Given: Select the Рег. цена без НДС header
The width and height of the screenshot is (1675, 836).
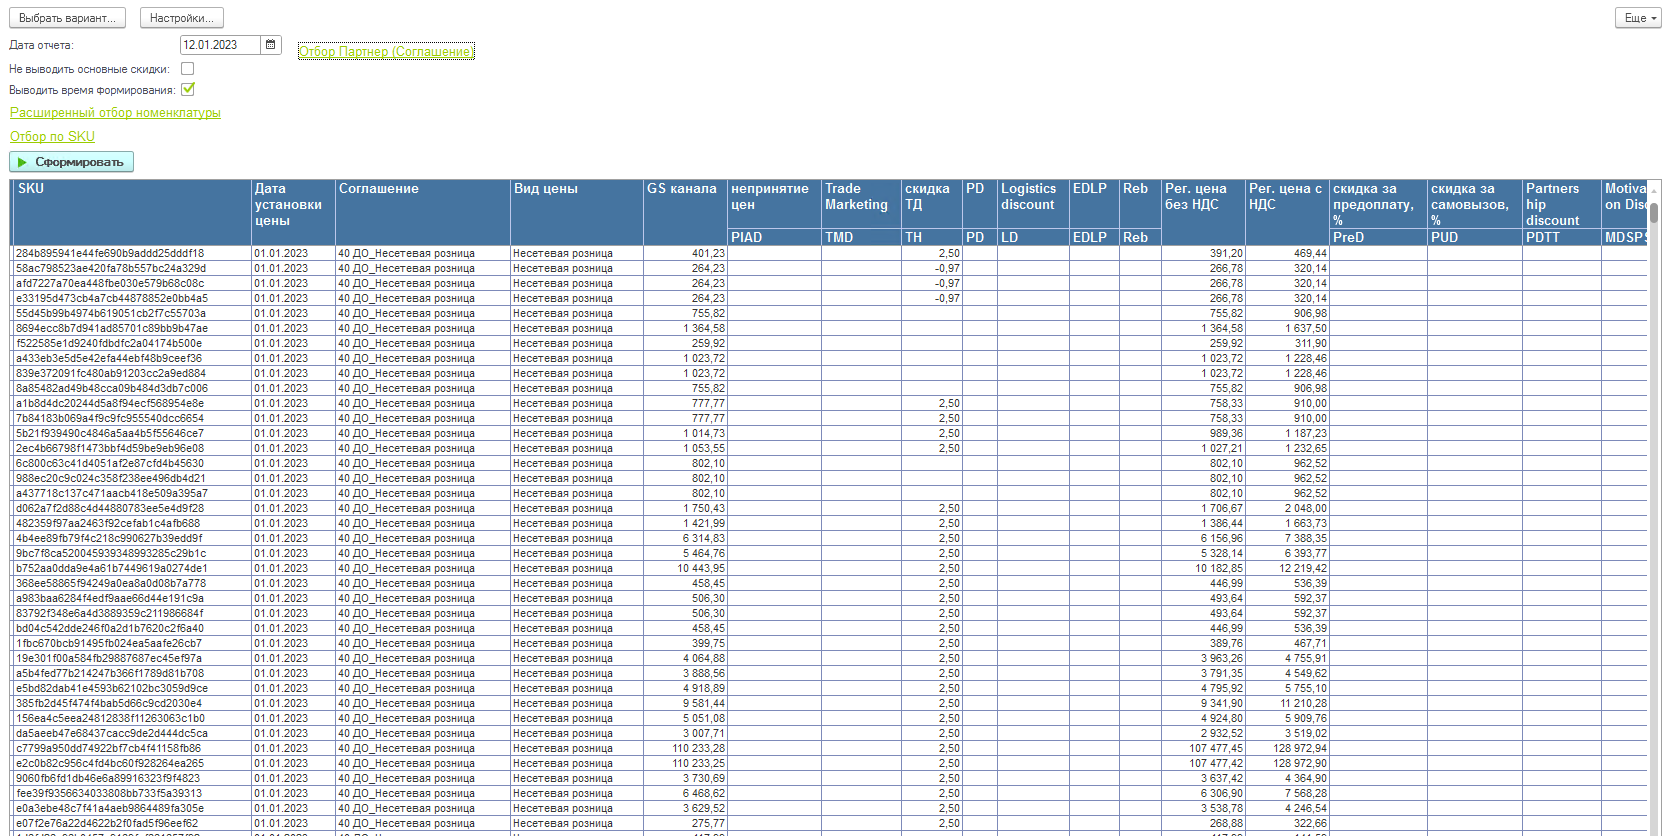Looking at the screenshot, I should [x=1203, y=212].
